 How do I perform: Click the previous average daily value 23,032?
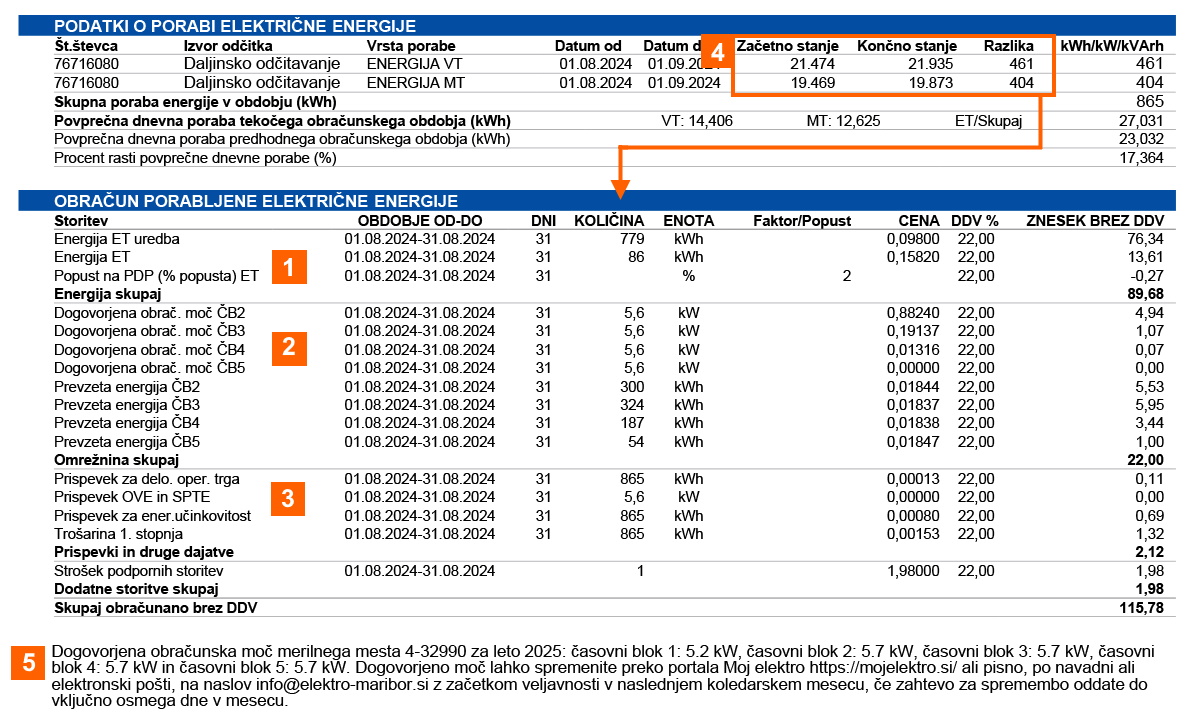click(1141, 139)
